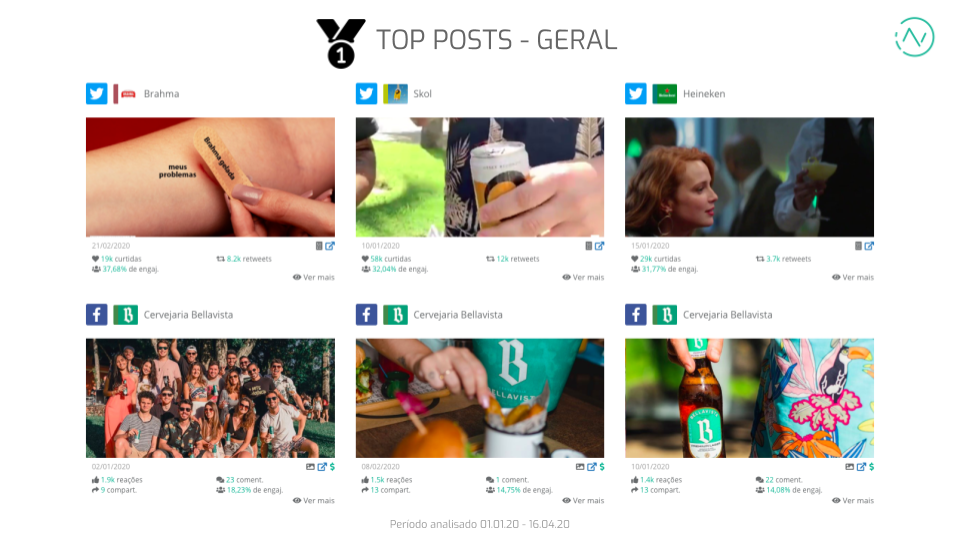
Task: Open external link icon on Brahma post
Action: click(x=330, y=246)
